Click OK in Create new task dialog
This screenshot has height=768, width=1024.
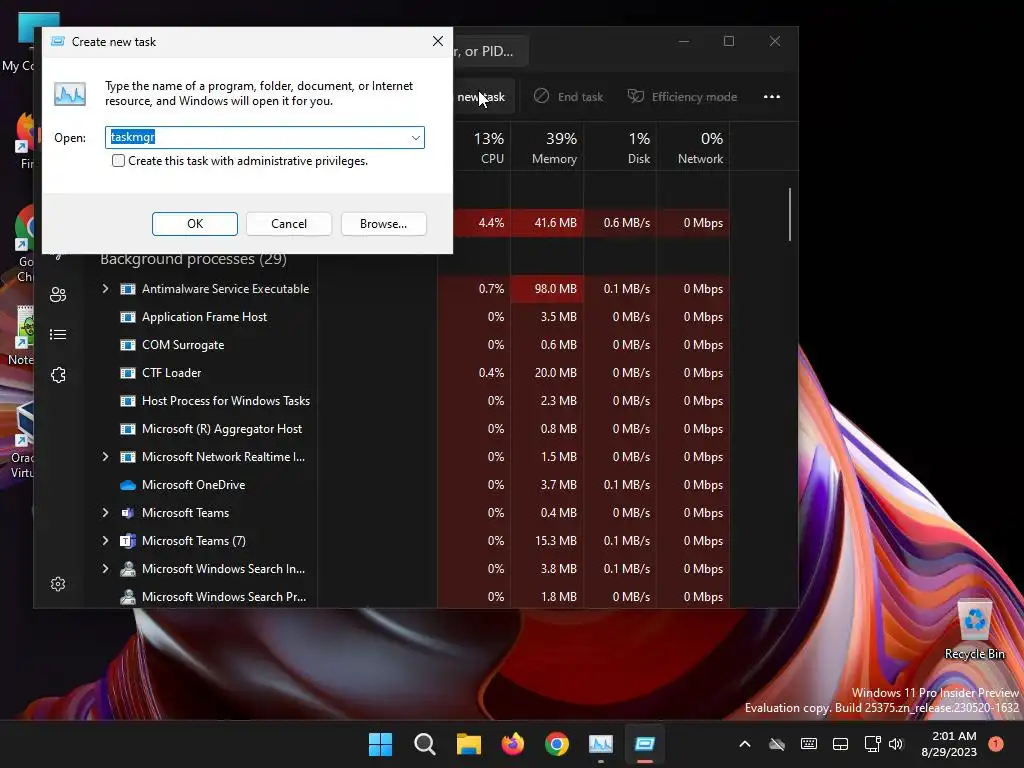click(195, 224)
